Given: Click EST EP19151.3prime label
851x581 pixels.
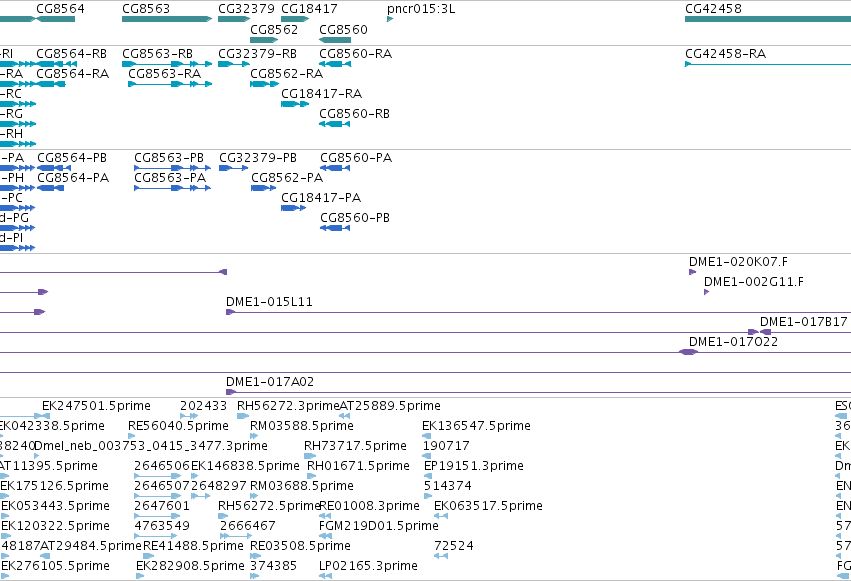Looking at the screenshot, I should click(x=474, y=466).
